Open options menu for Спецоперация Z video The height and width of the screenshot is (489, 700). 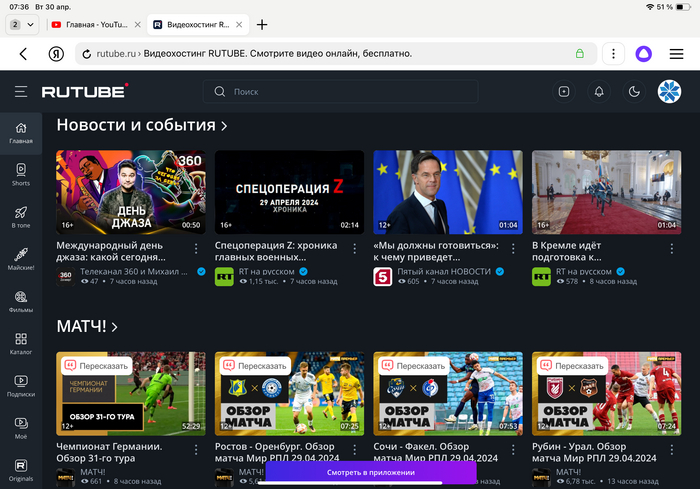[354, 249]
